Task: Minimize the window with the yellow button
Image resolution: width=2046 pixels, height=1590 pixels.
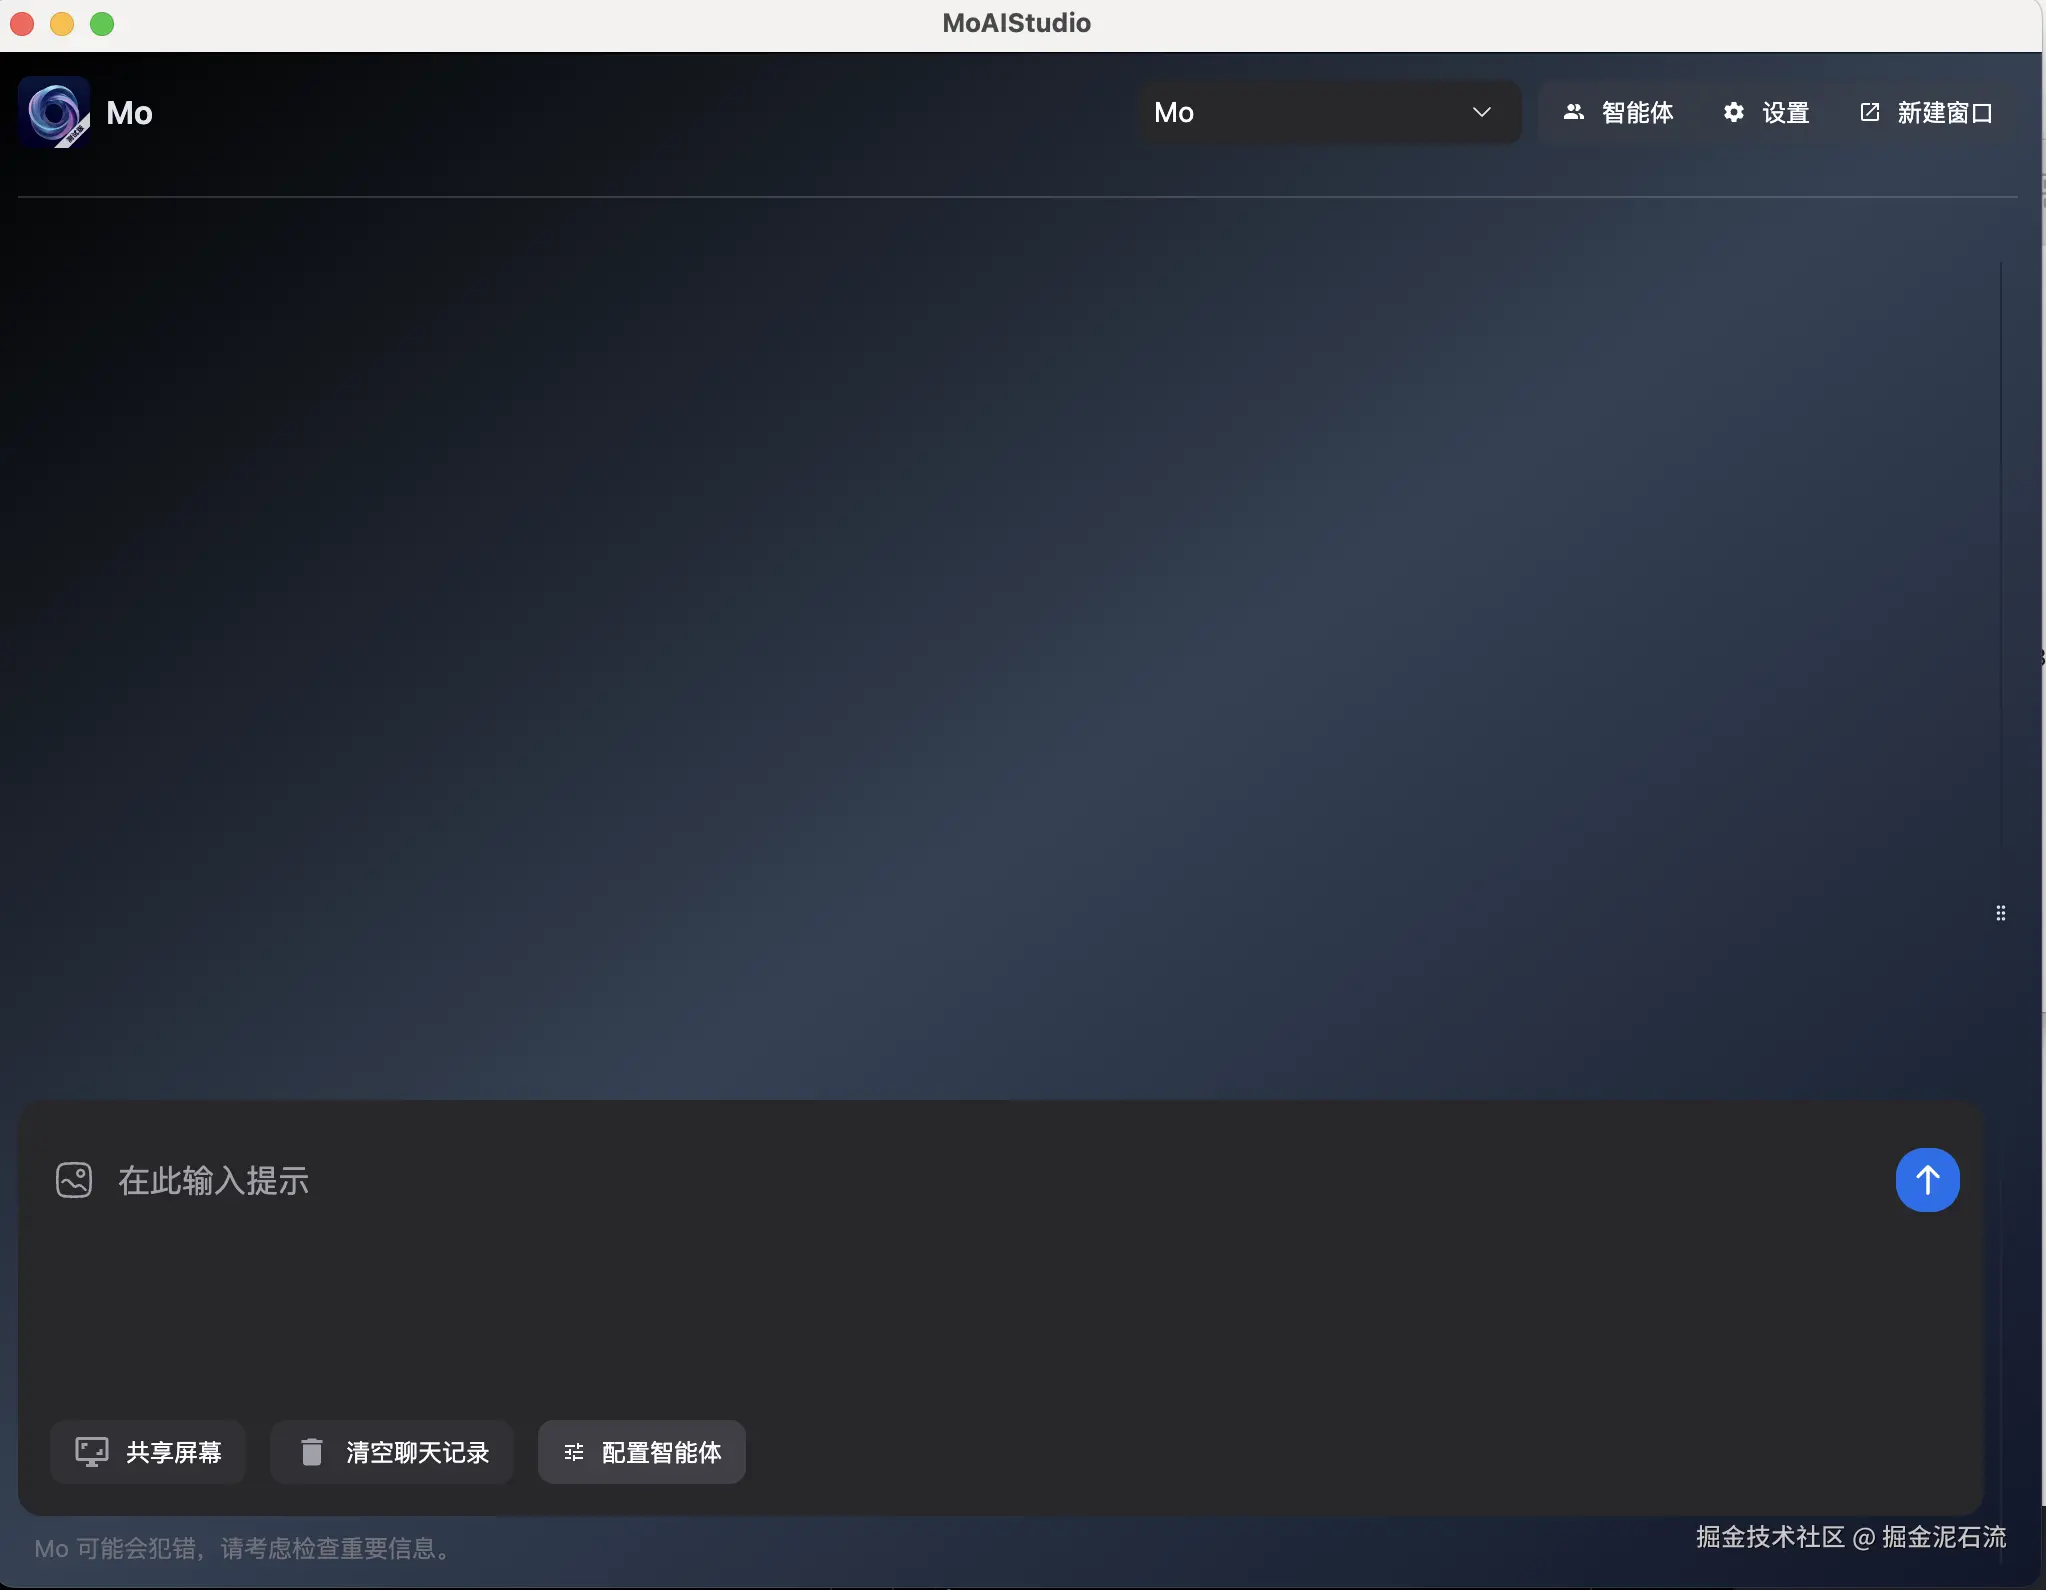Action: 62,23
